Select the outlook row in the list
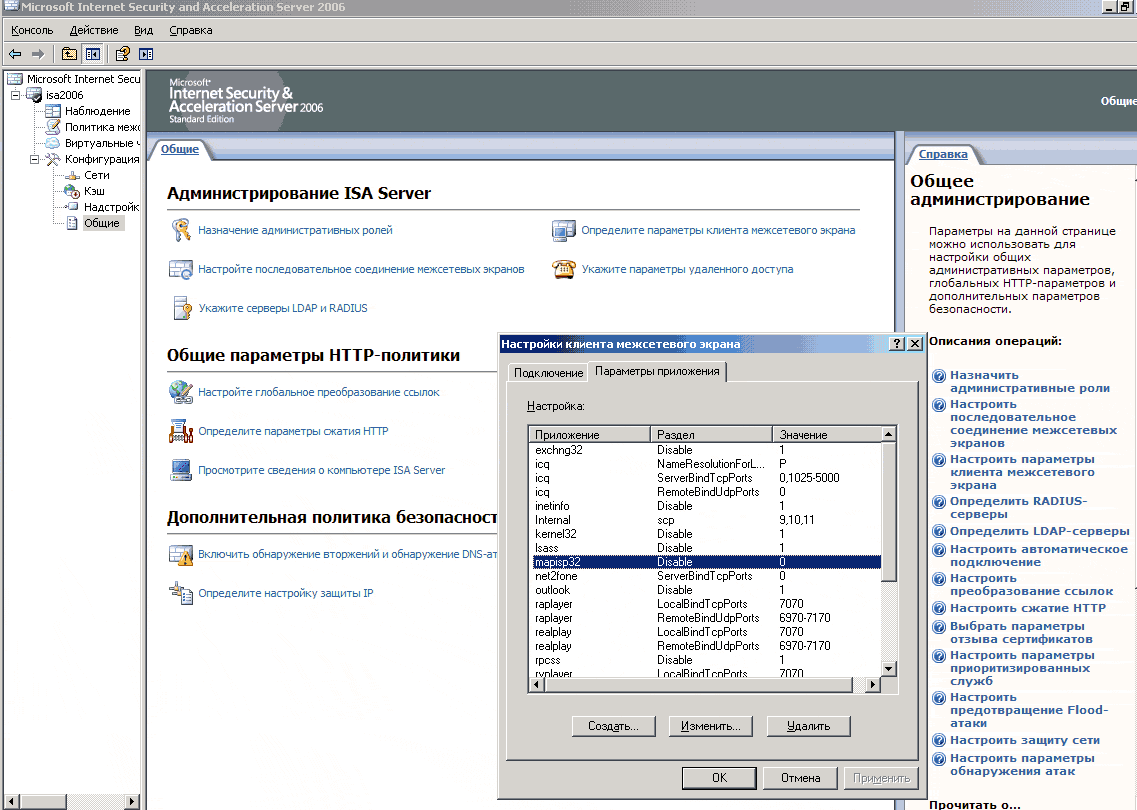The height and width of the screenshot is (810, 1137). click(x=706, y=590)
